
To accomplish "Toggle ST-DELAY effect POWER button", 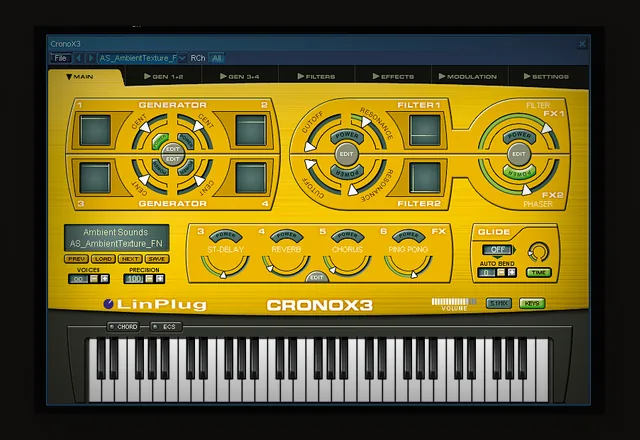I will point(225,236).
